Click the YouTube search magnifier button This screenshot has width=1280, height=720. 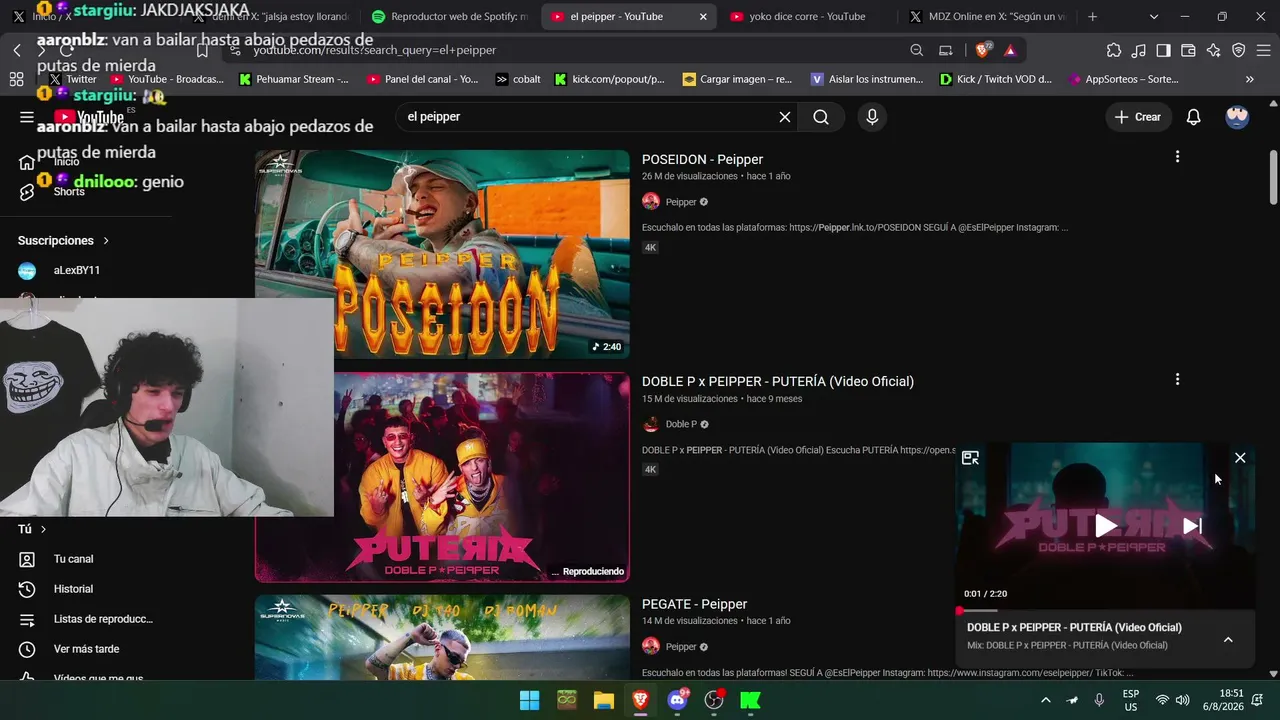[x=821, y=117]
